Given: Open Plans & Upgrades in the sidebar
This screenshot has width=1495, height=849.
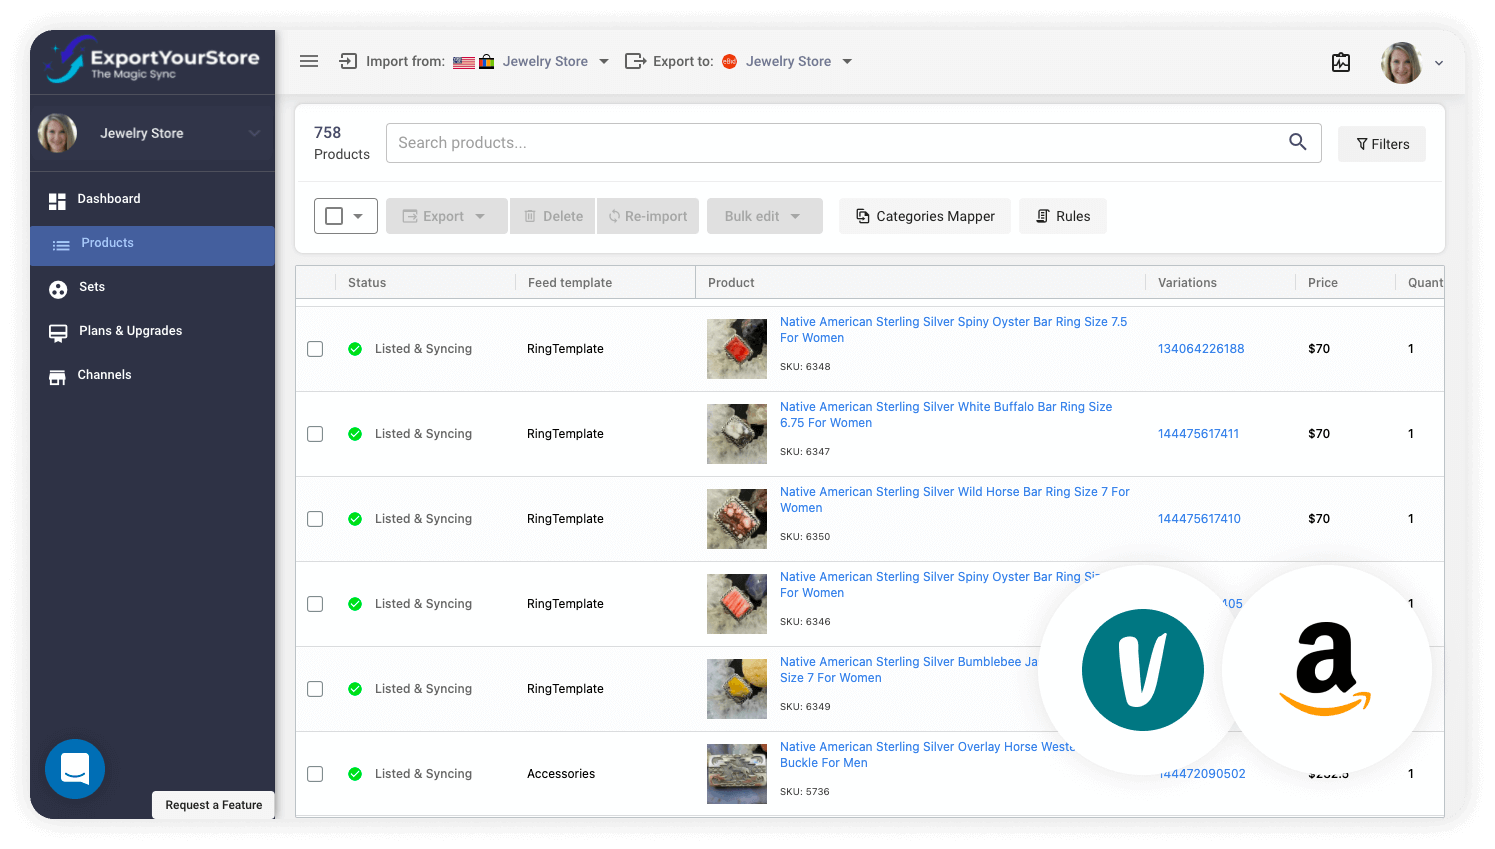Looking at the screenshot, I should [57, 331].
